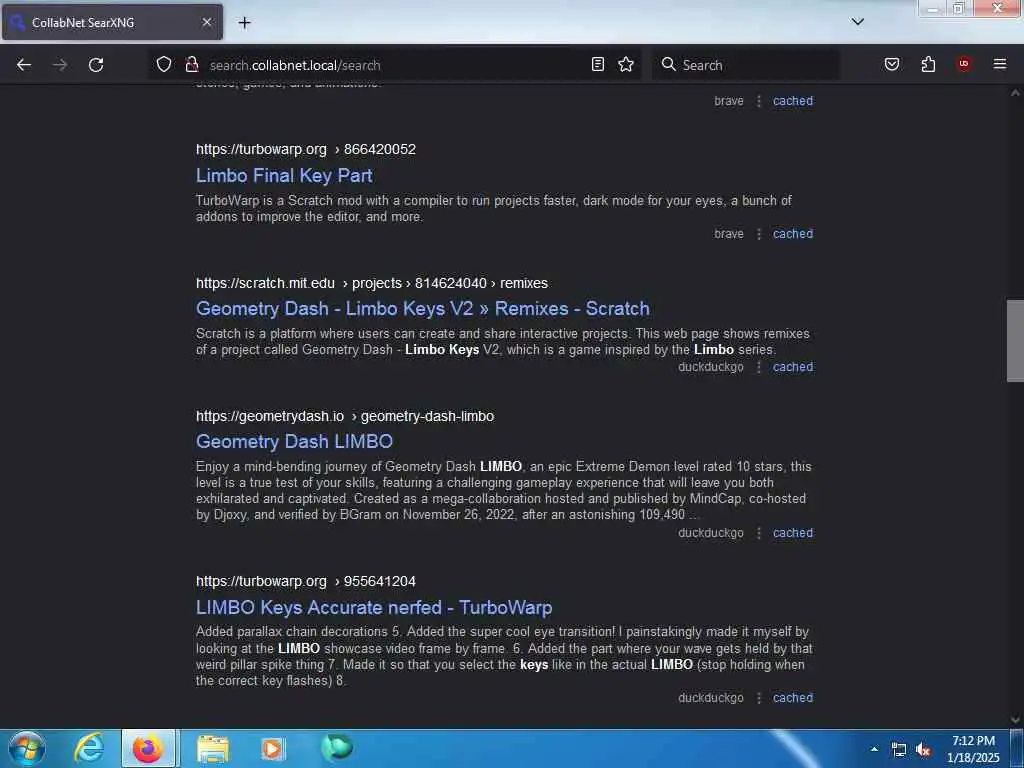Open Windows Explorer folder from taskbar
Image resolution: width=1024 pixels, height=768 pixels.
pyautogui.click(x=212, y=748)
